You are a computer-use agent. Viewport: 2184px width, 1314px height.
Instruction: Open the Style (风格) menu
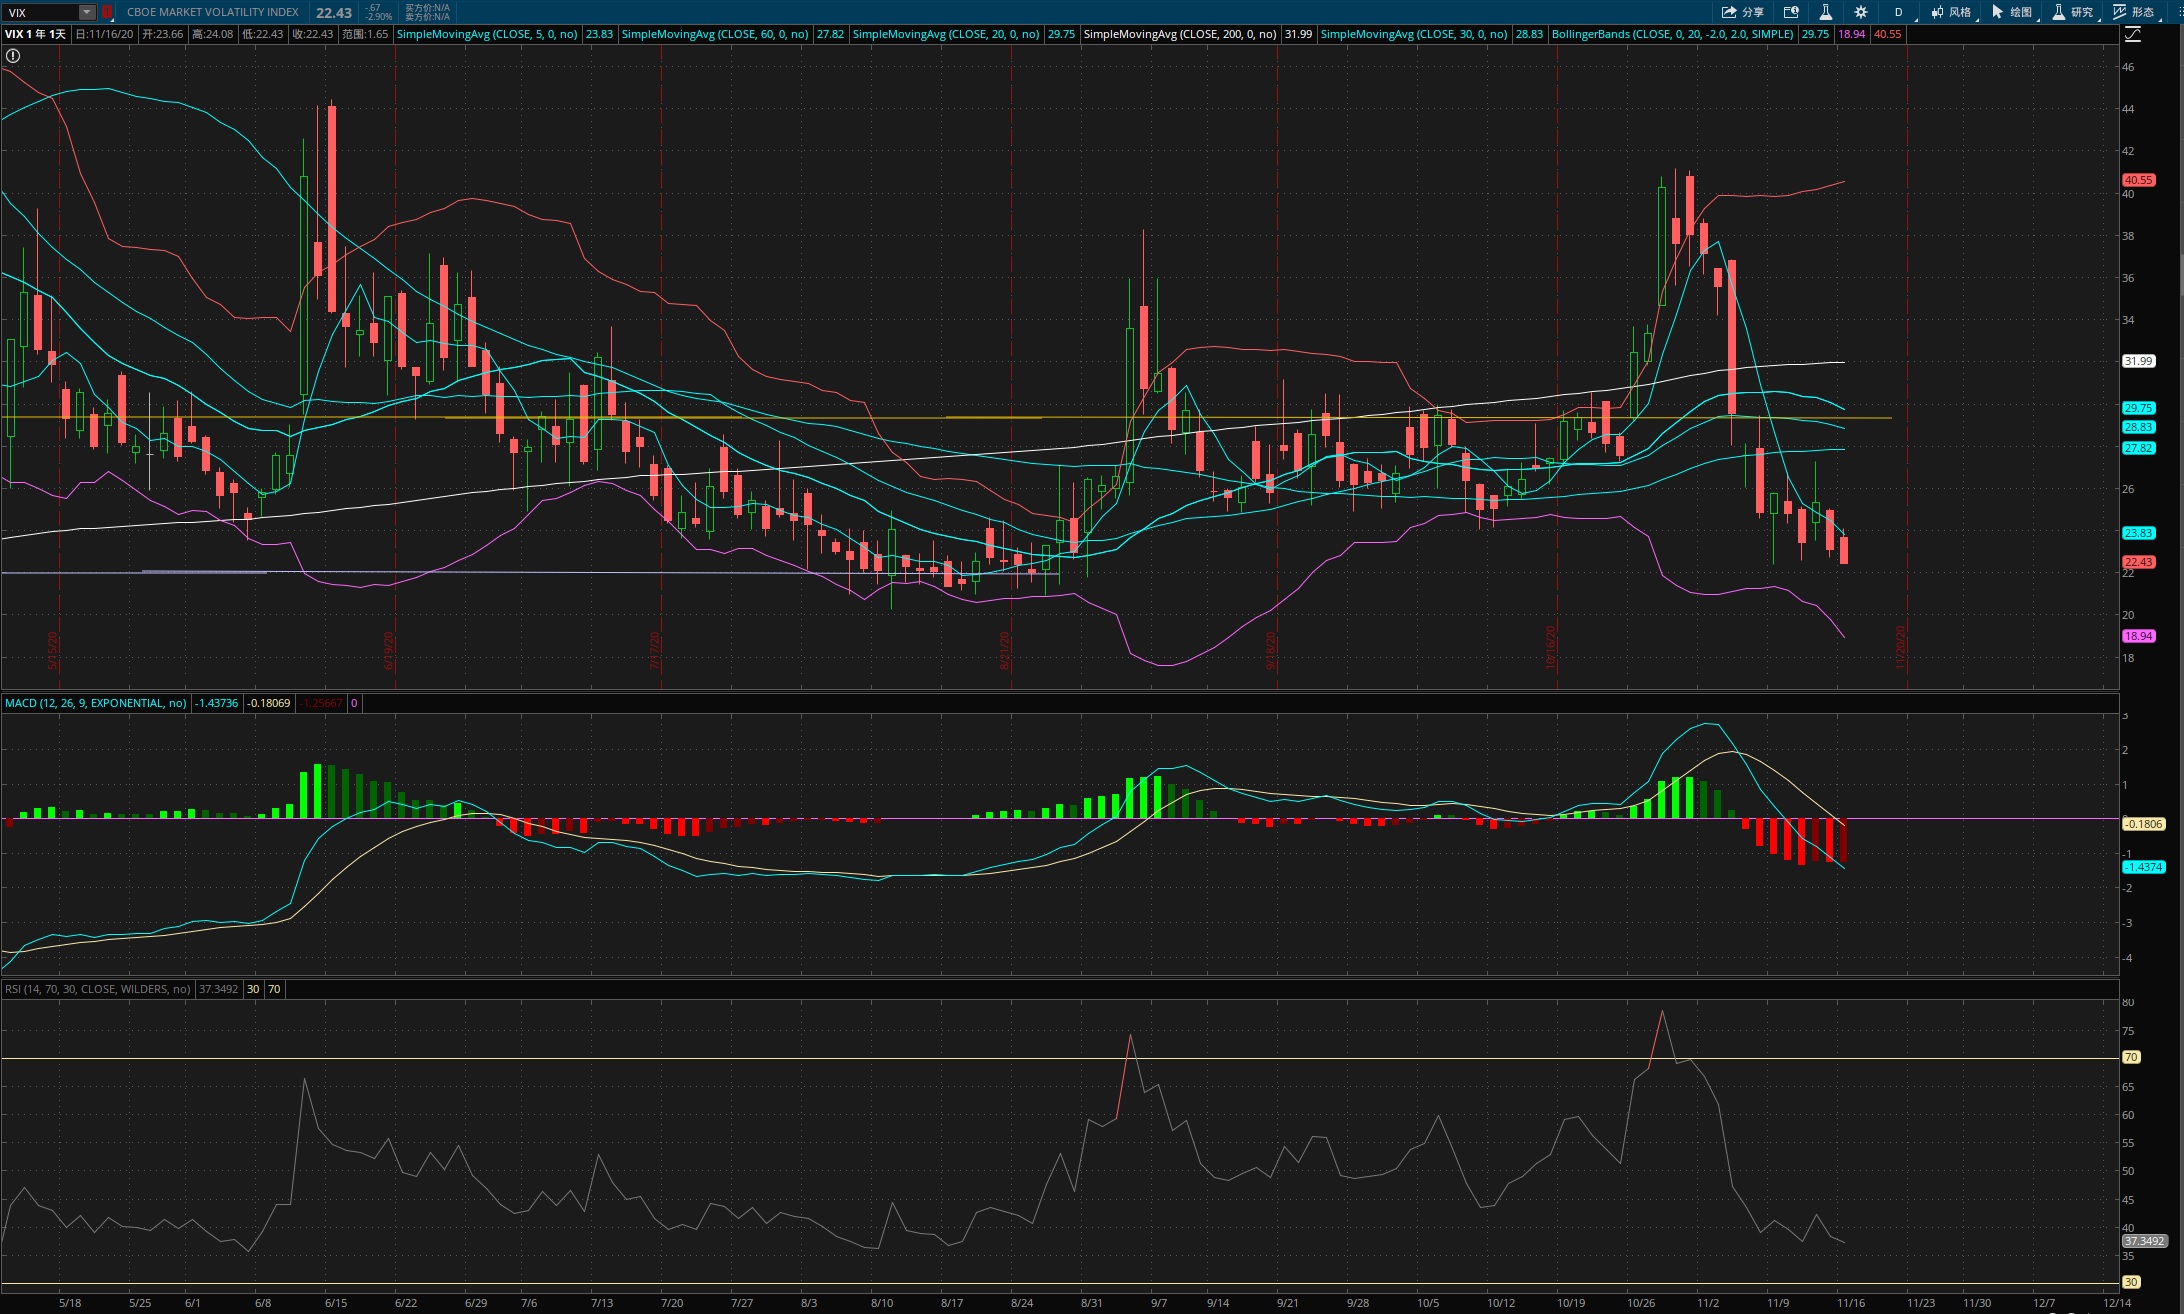[x=1951, y=12]
